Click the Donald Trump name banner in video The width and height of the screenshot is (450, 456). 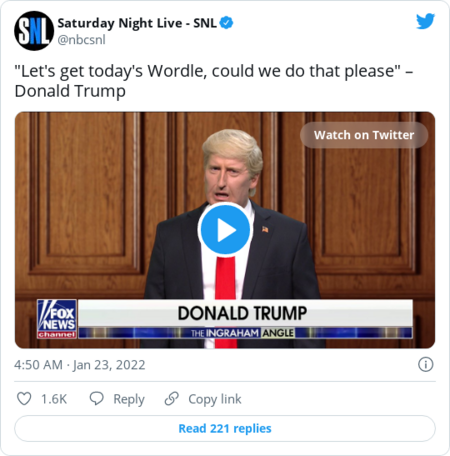click(x=242, y=313)
